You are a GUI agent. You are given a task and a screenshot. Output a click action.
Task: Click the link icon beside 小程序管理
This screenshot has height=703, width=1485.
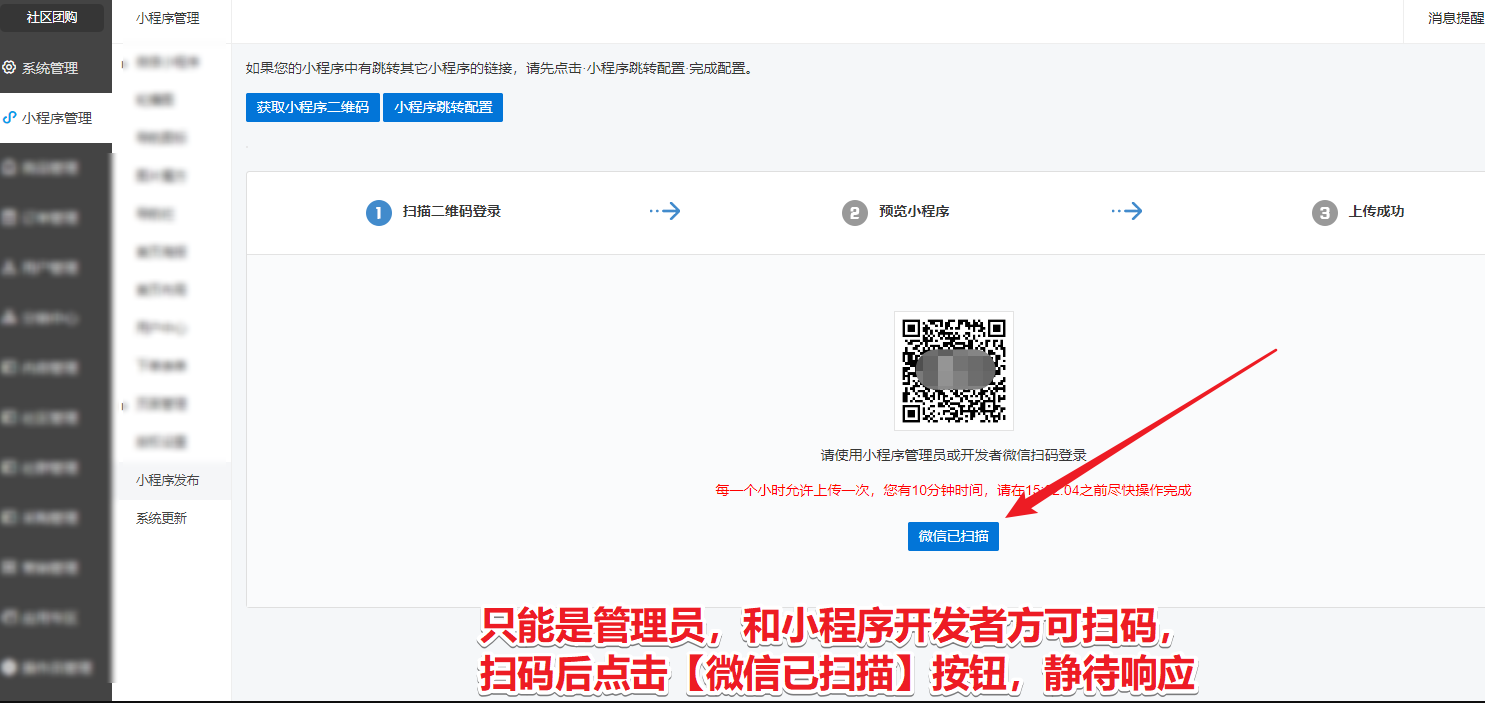click(9, 118)
